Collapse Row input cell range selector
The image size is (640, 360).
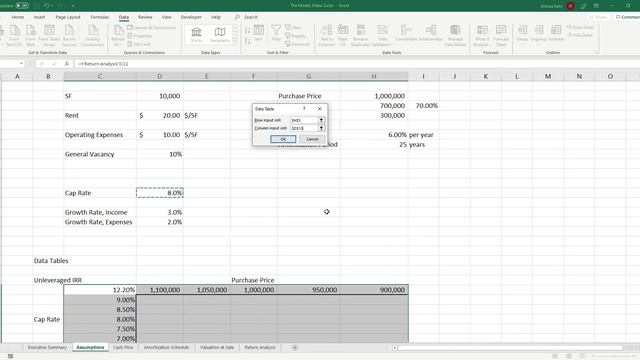[322, 120]
